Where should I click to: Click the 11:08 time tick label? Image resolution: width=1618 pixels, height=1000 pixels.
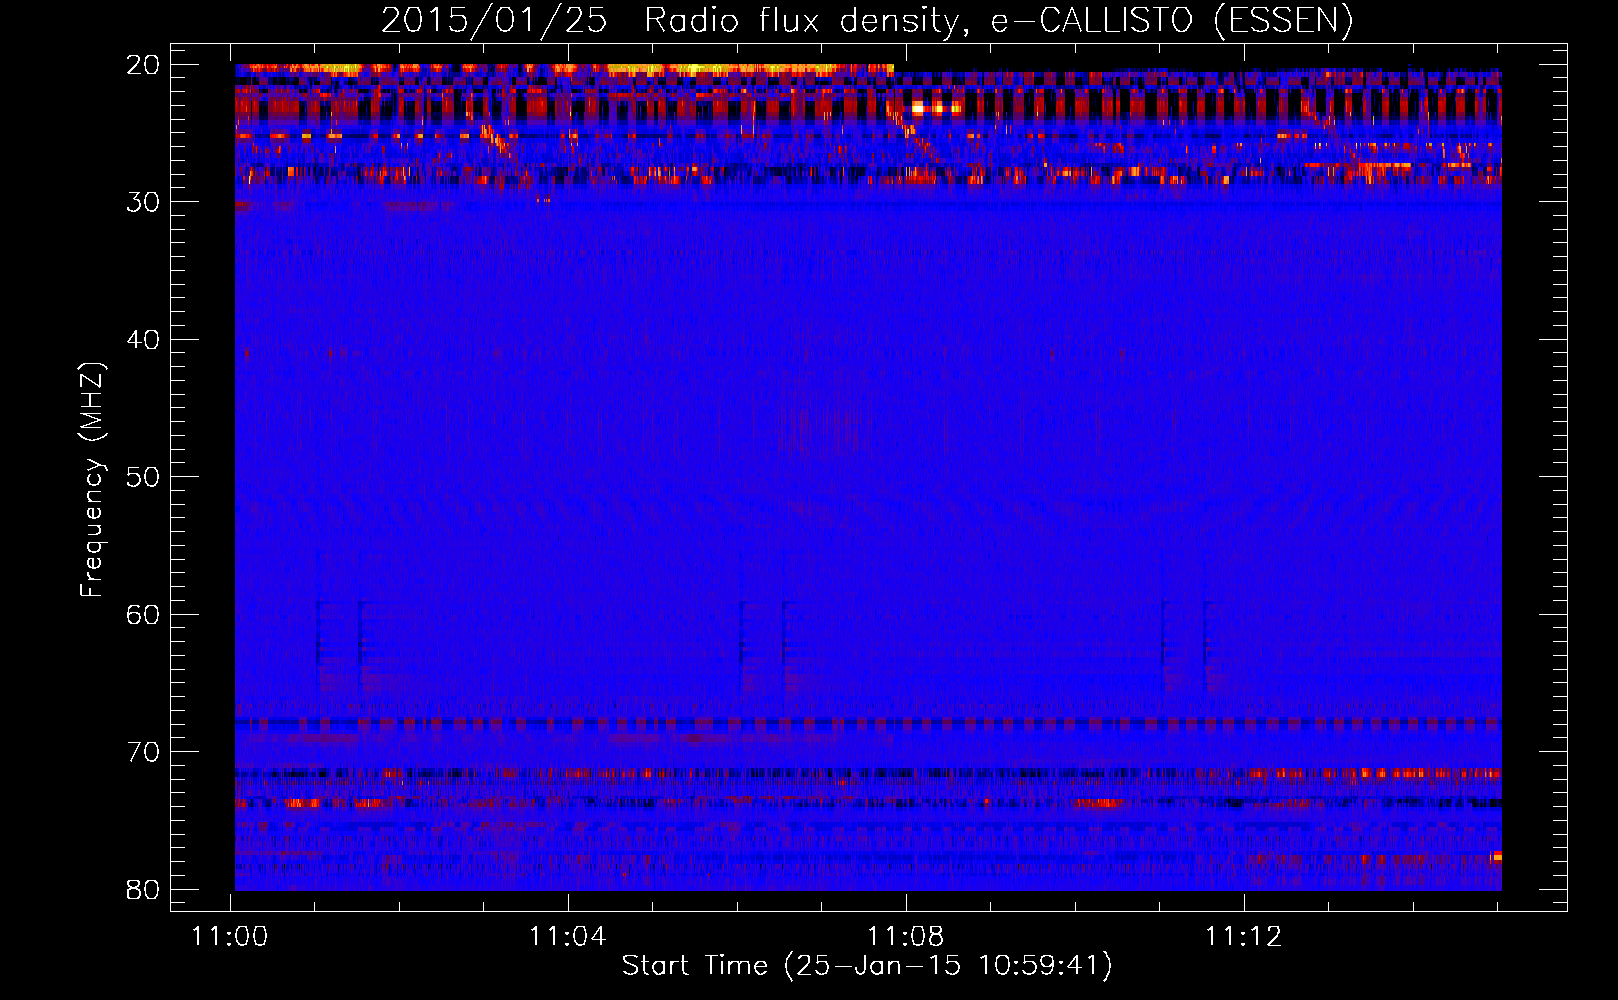(906, 937)
